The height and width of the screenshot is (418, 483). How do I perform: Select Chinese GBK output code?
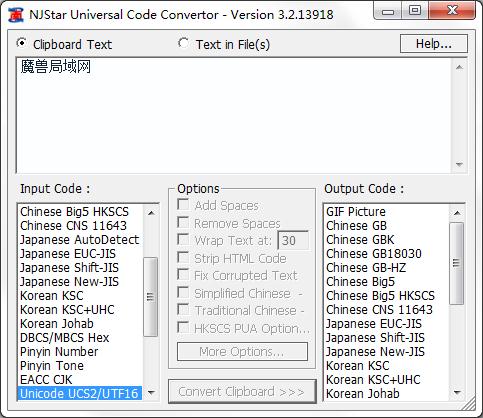click(x=387, y=240)
